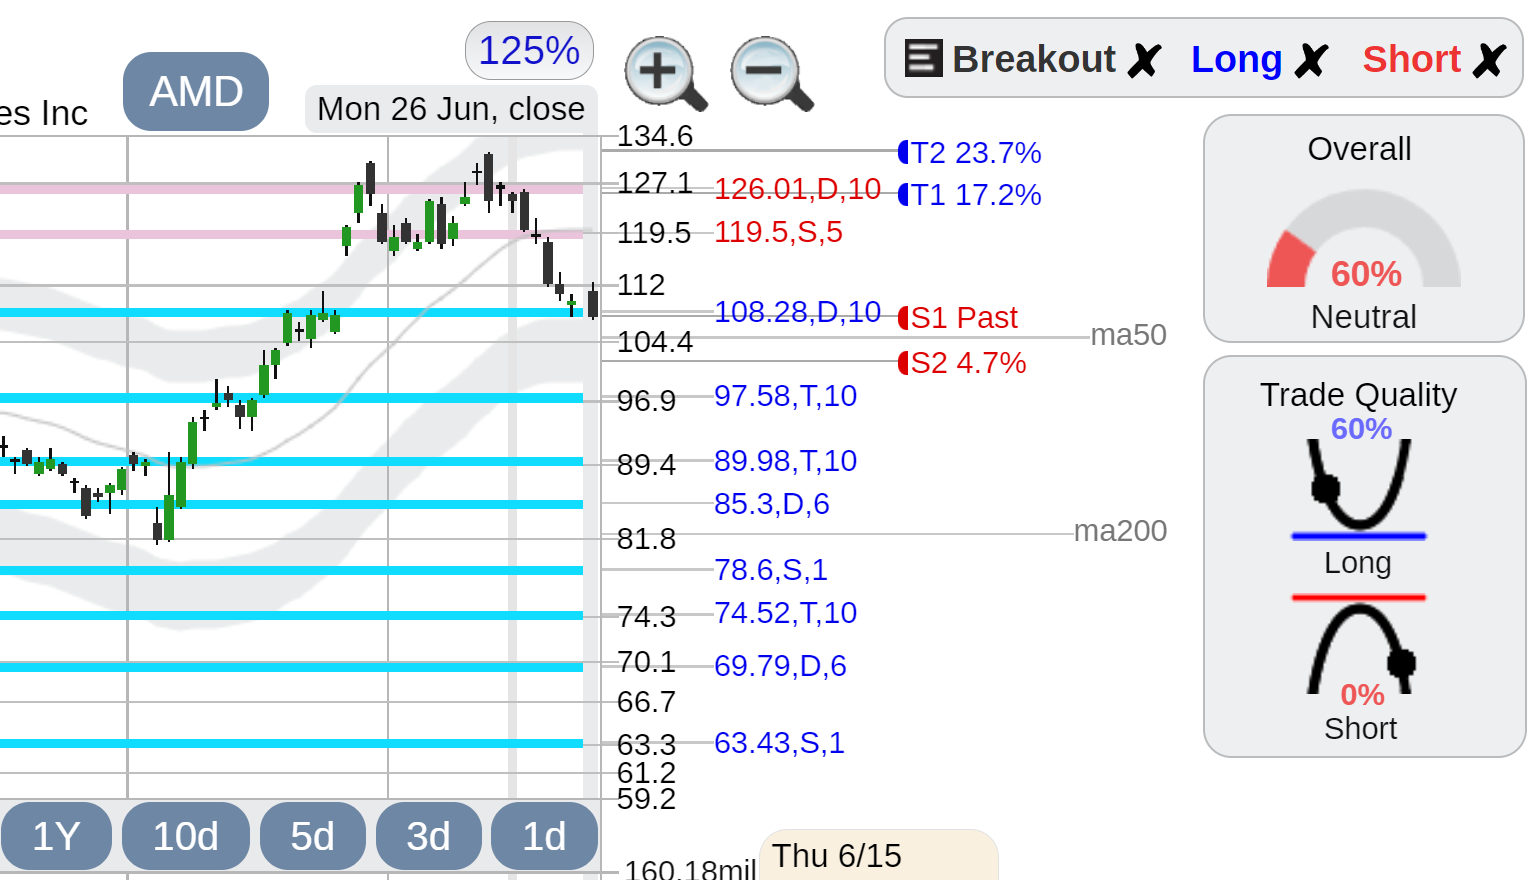The image size is (1536, 880).
Task: Select support level 85.3,D,6
Action: click(x=772, y=504)
